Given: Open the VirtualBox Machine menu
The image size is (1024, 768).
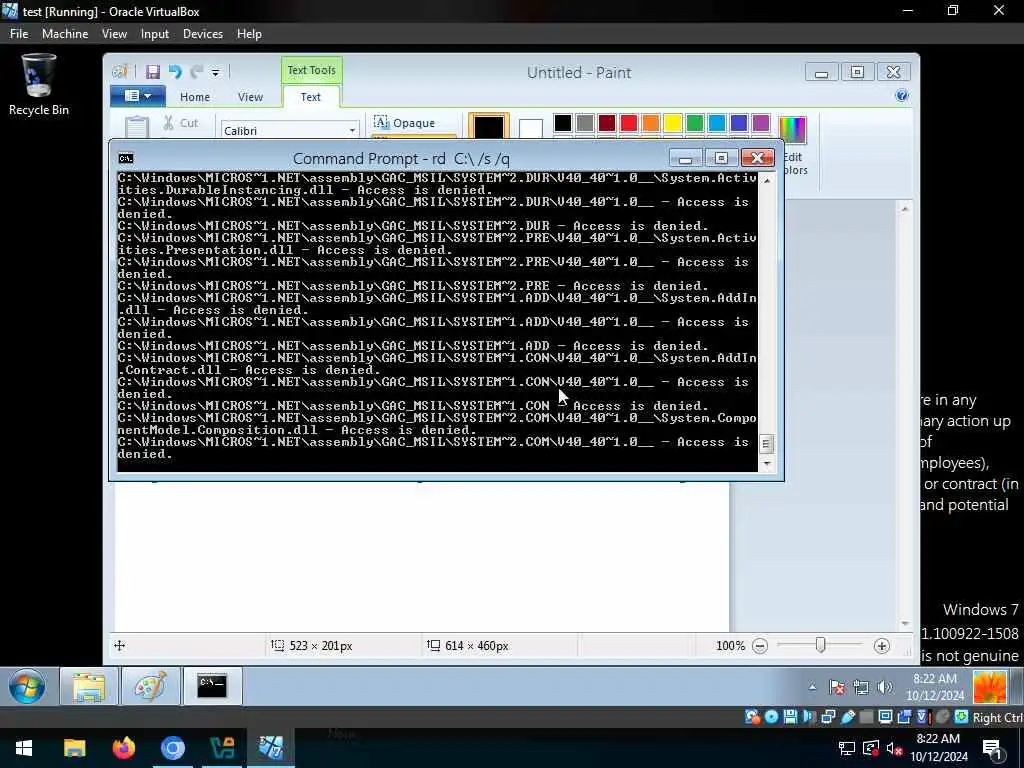Looking at the screenshot, I should (65, 34).
